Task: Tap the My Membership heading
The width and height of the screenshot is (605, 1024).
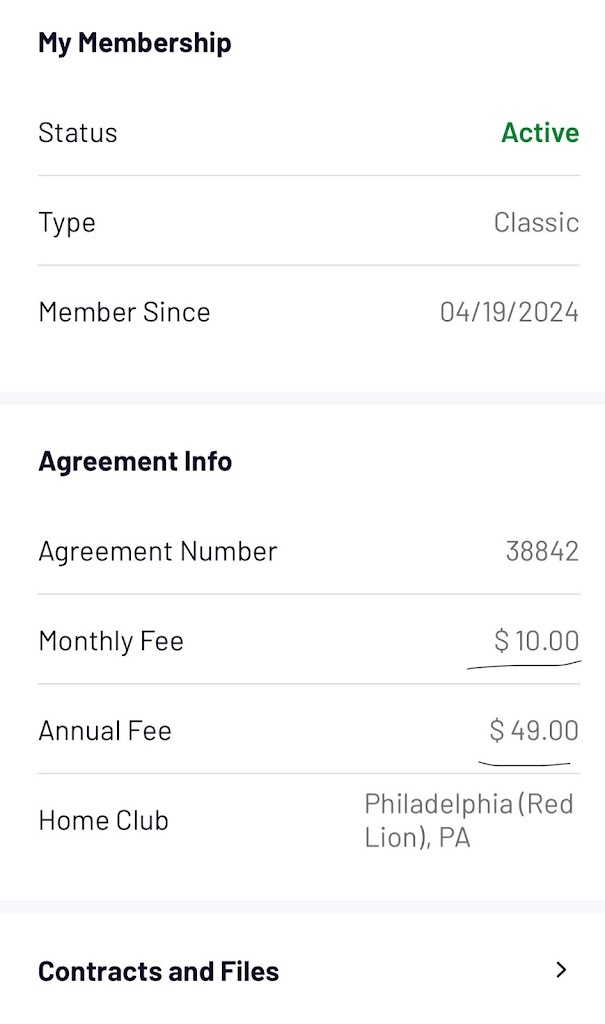Action: pos(134,43)
